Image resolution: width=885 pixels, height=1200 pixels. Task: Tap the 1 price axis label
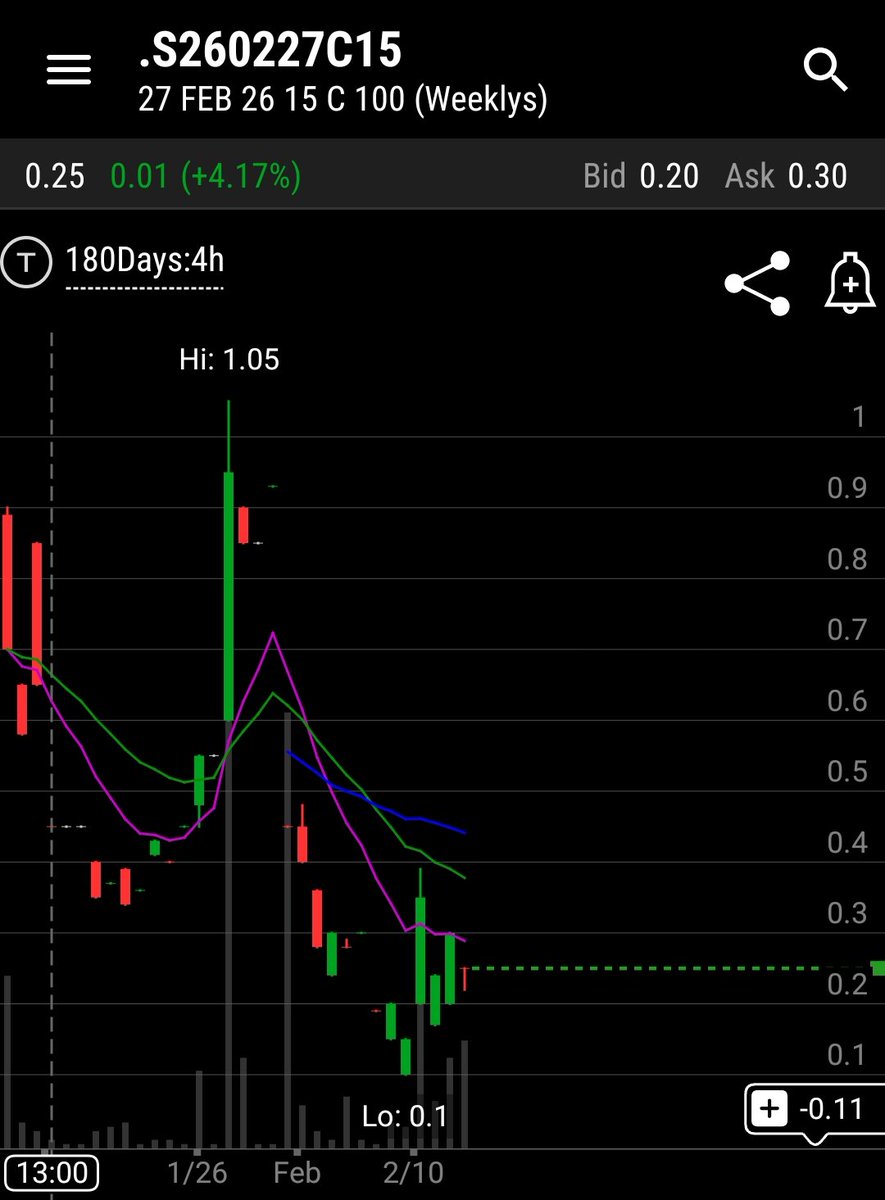[x=858, y=417]
